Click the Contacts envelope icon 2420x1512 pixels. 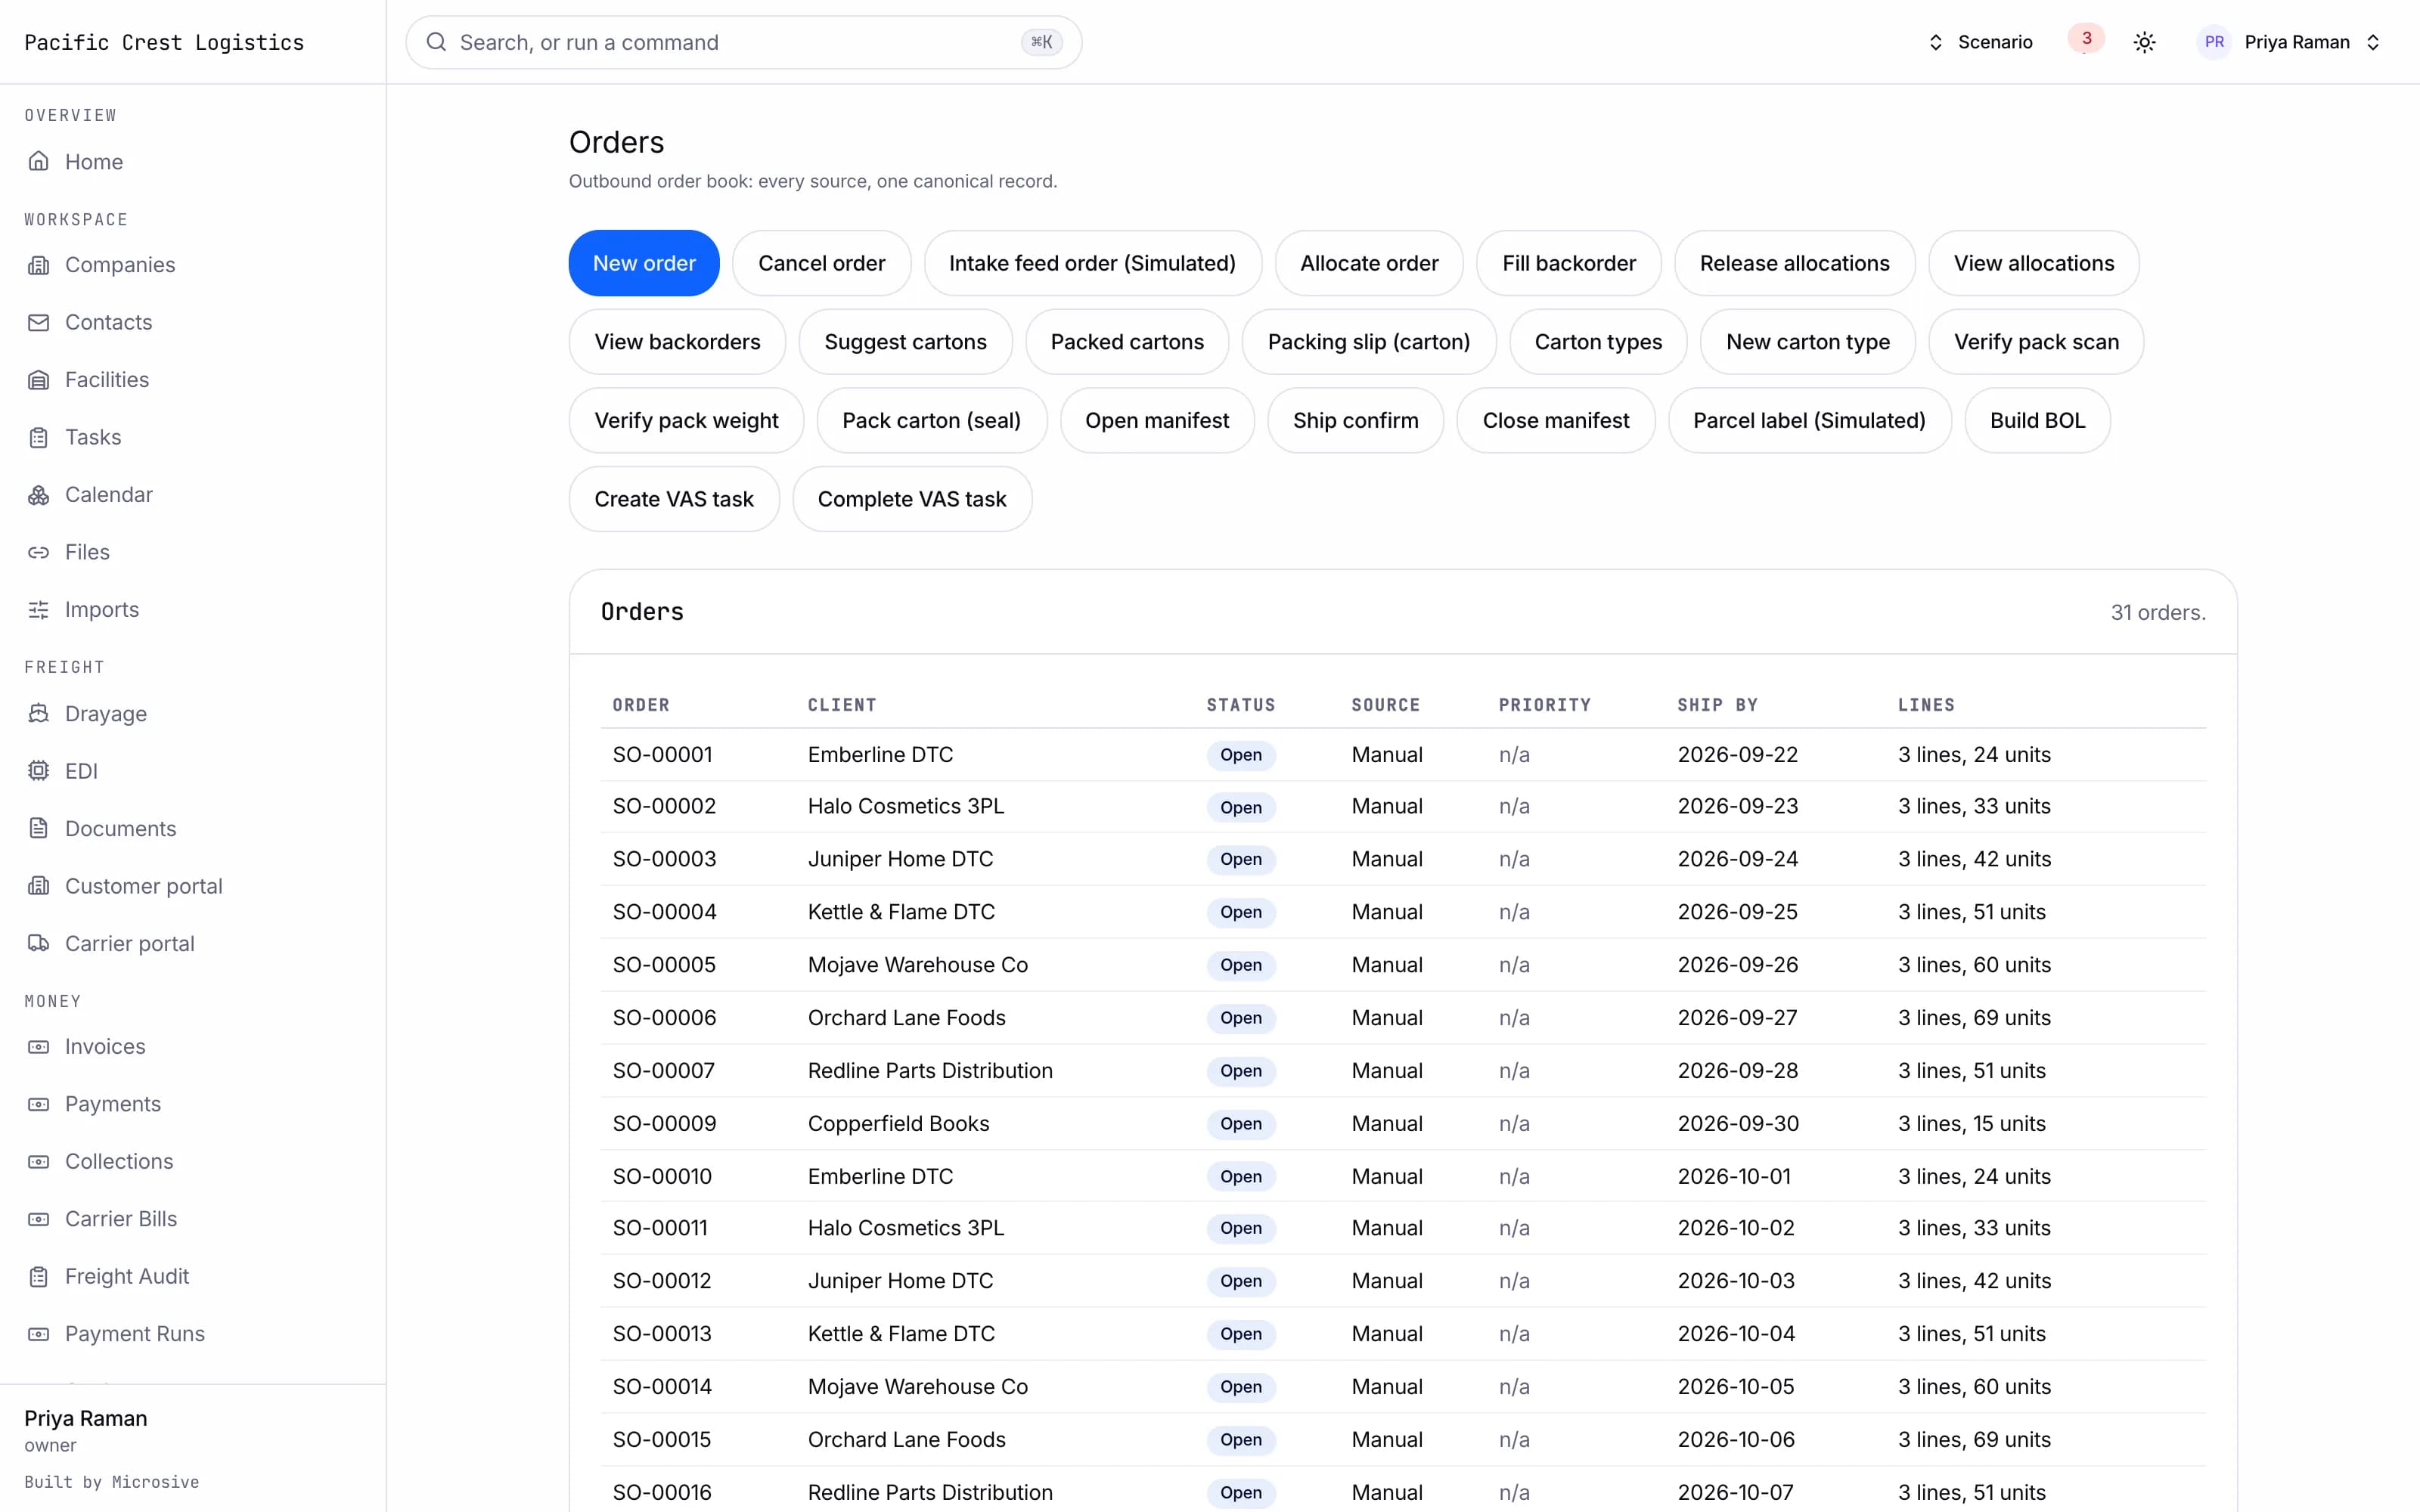pyautogui.click(x=38, y=322)
